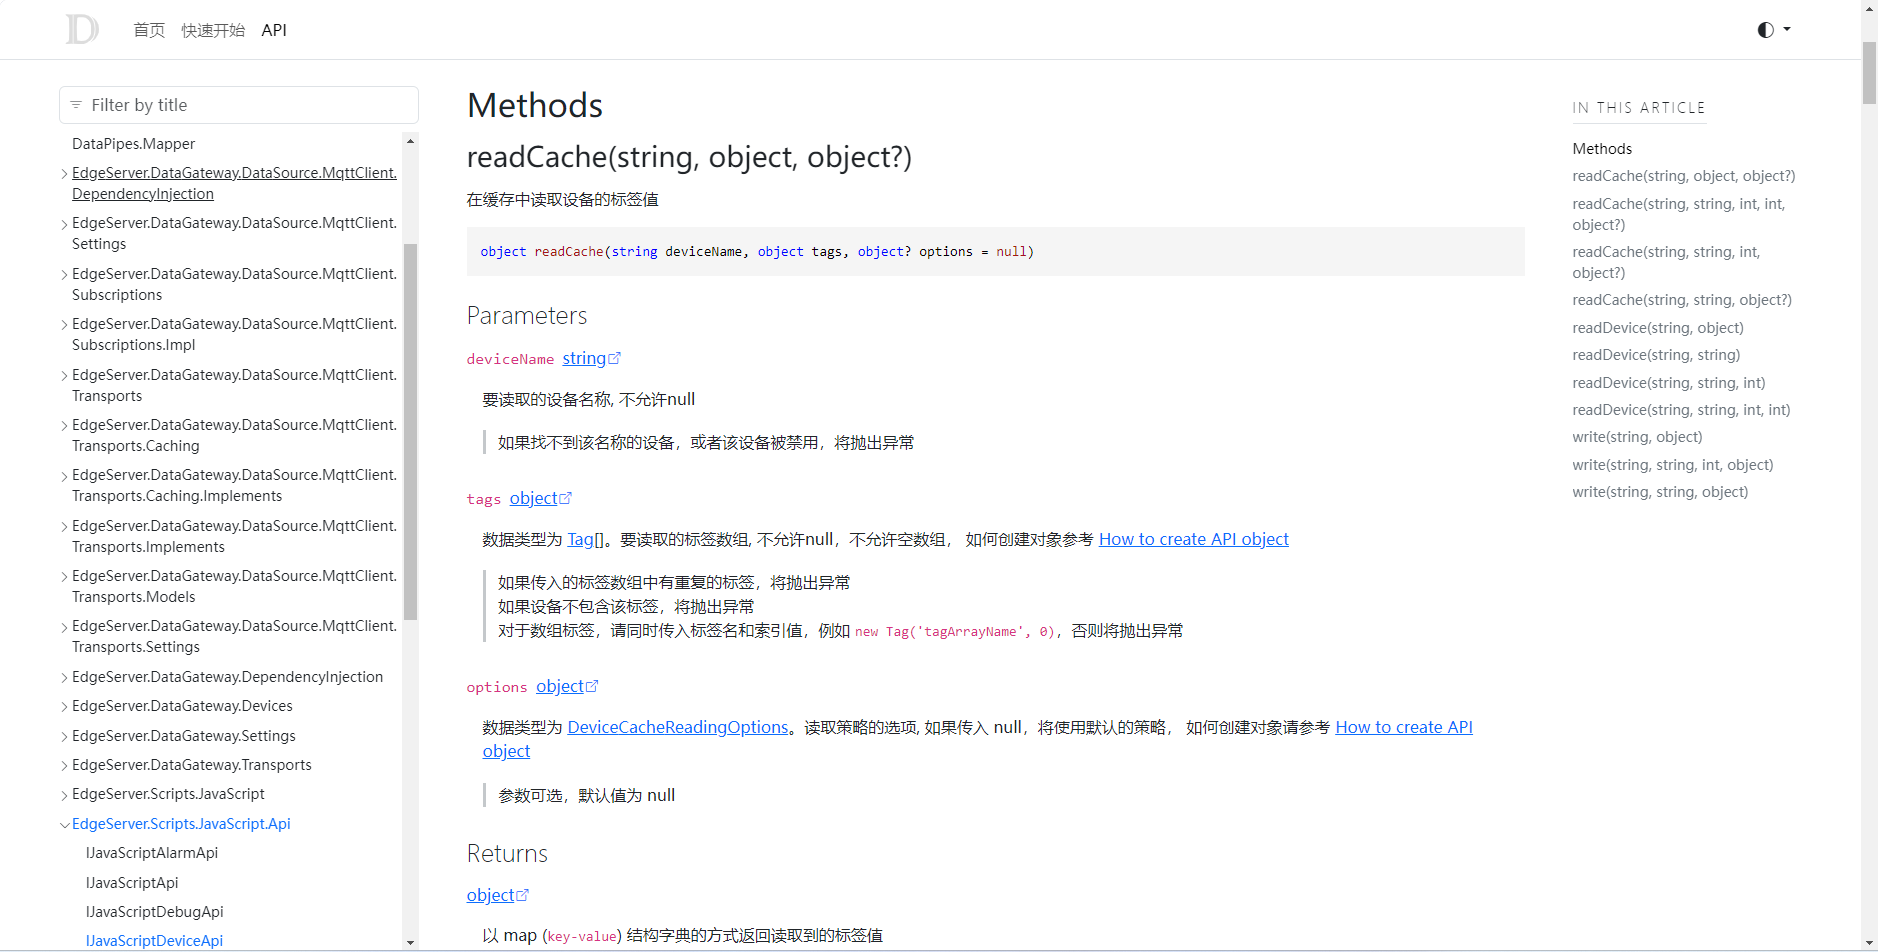Click sidebar scrollbar down arrow
Image resolution: width=1878 pixels, height=952 pixels.
click(410, 942)
